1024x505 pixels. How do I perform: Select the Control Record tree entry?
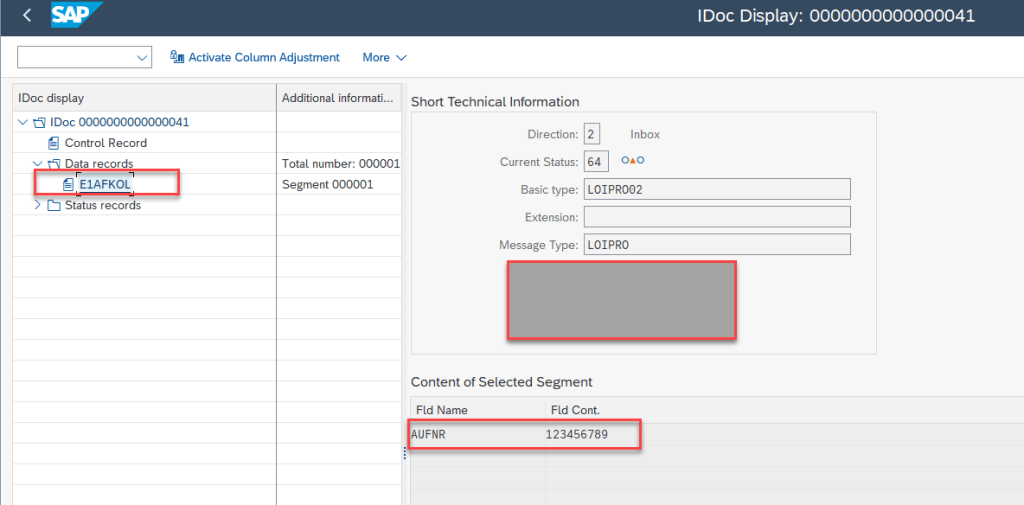pos(105,143)
